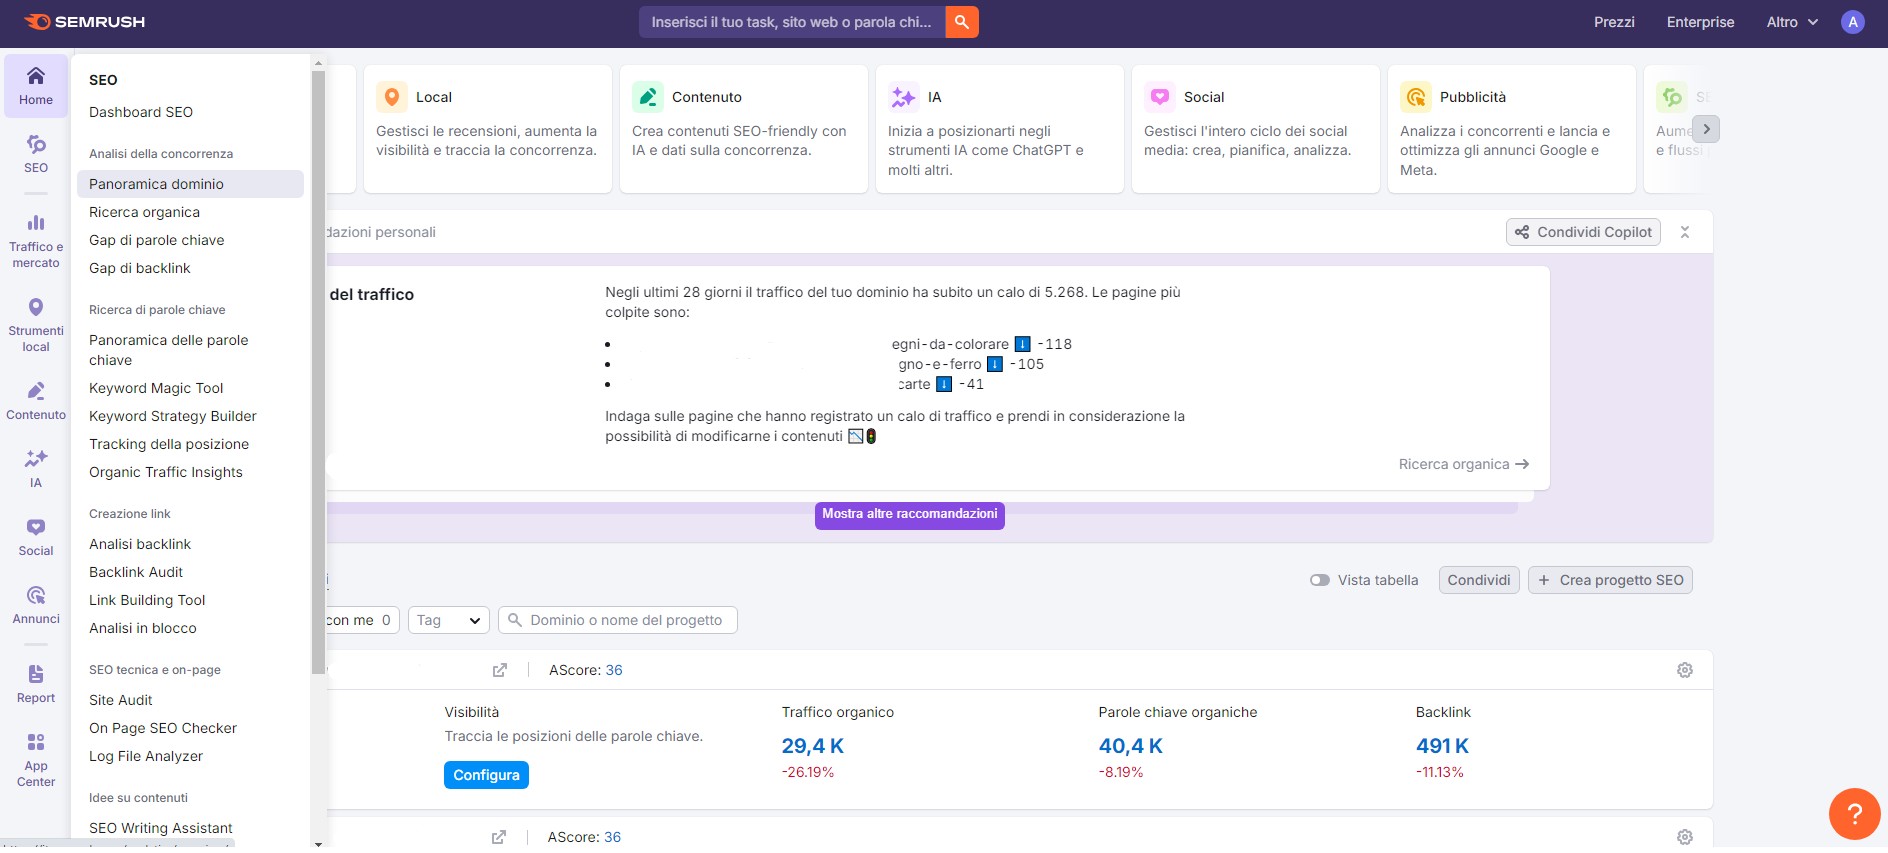Open Link Building Tool
This screenshot has width=1888, height=853.
pos(147,600)
